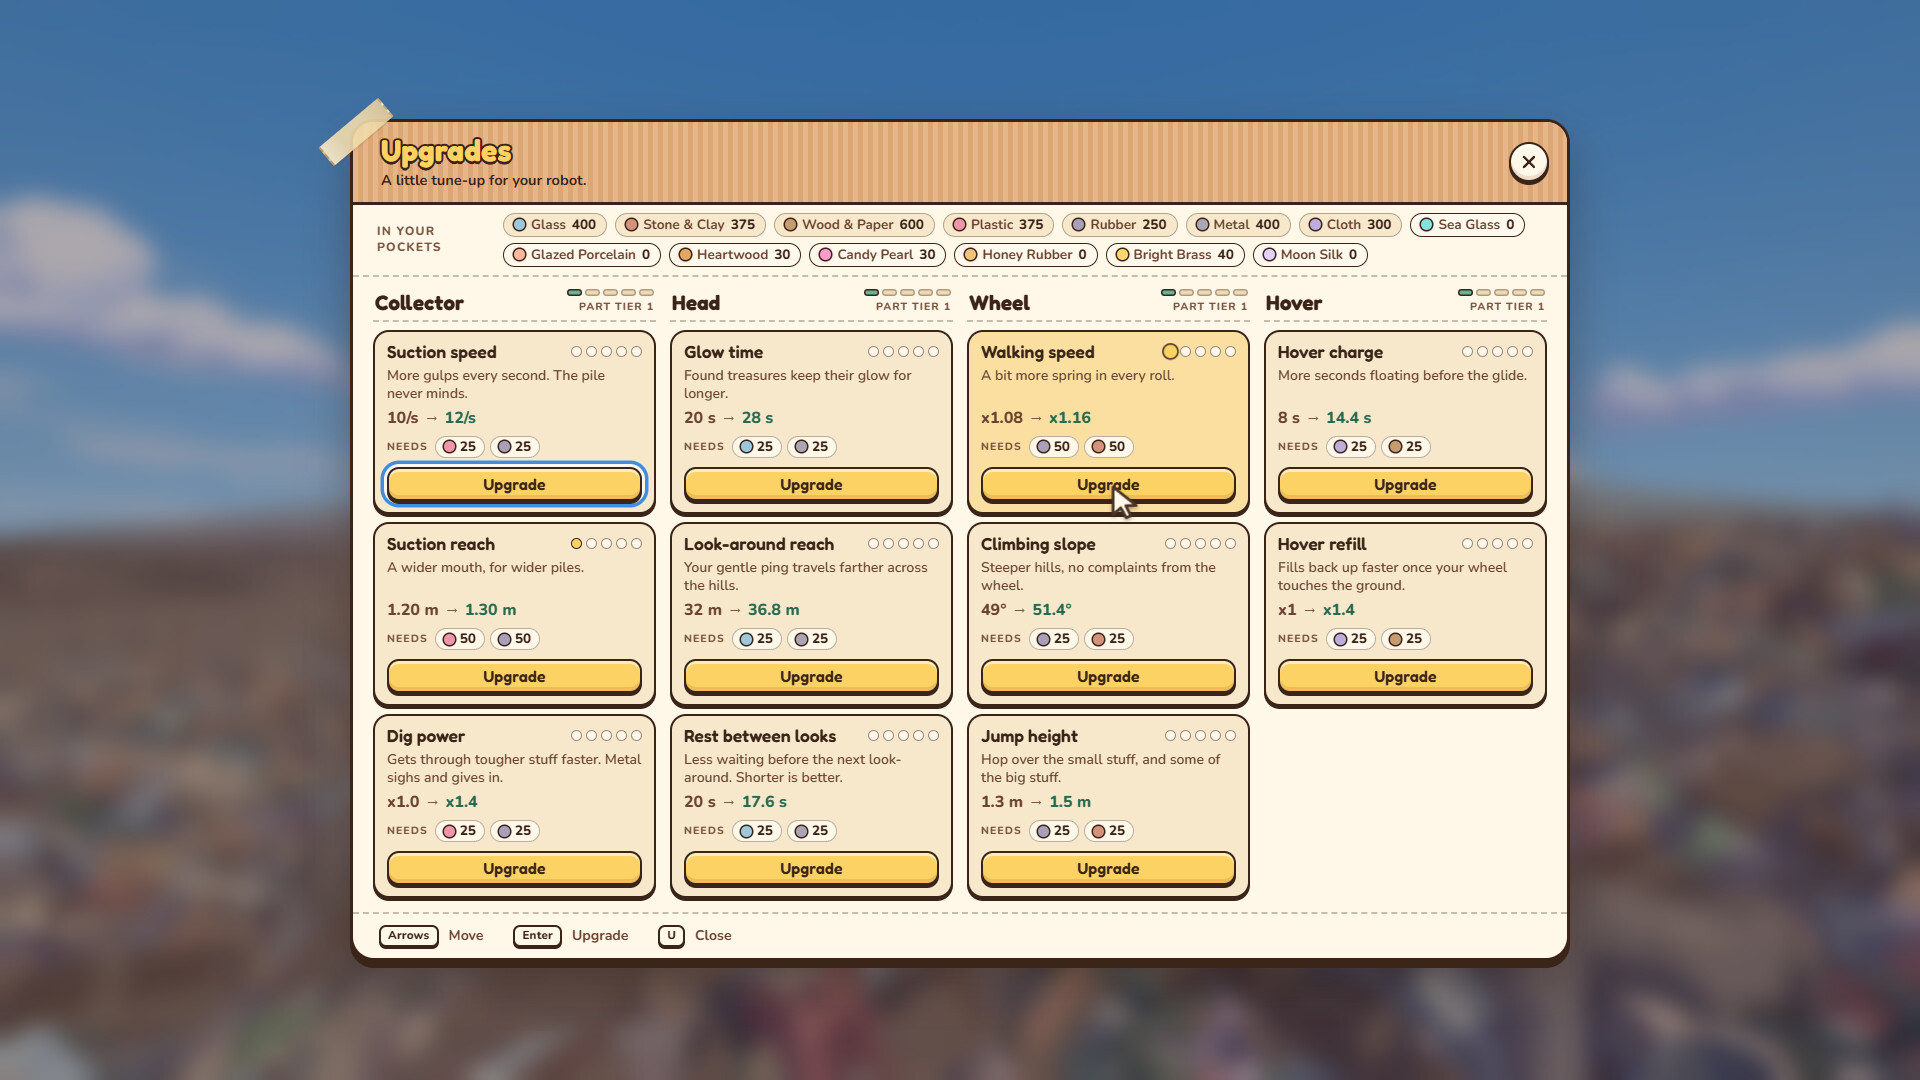Click the Cloth 300 resource chip

(1350, 224)
